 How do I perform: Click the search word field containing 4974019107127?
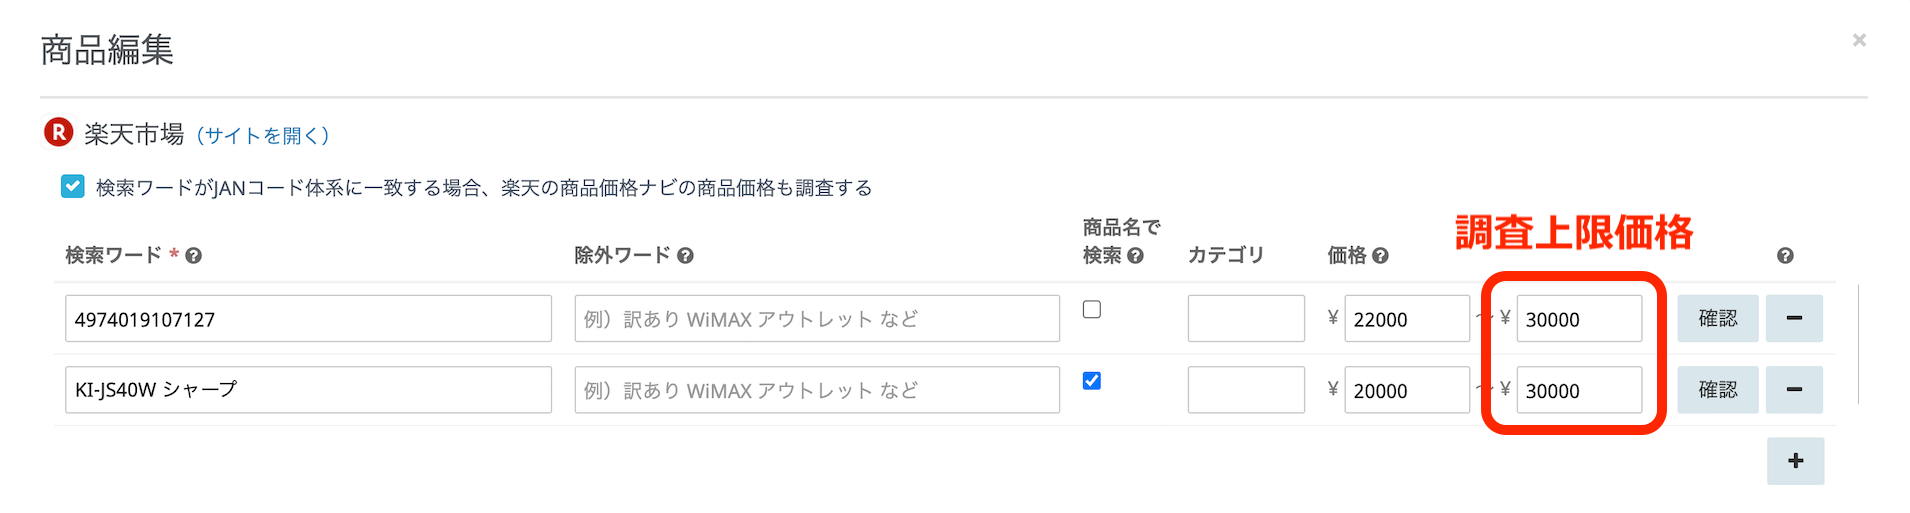(x=308, y=319)
